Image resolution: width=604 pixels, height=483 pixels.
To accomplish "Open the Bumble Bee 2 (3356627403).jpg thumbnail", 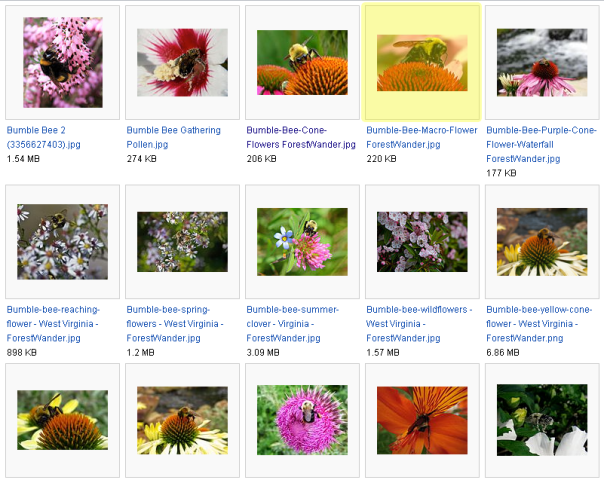I will tap(63, 62).
